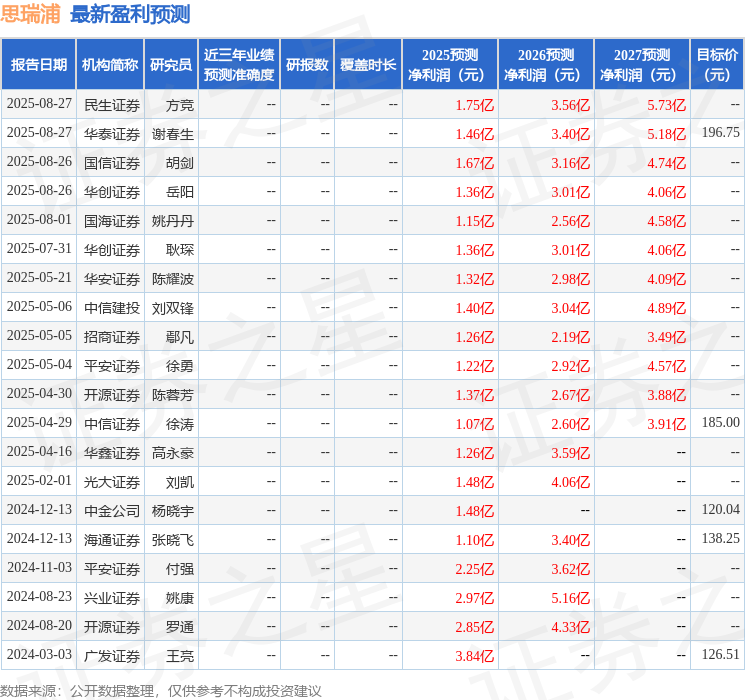Screen dimensions: 745x700
Task: Click the 2025预测净利润 column header
Action: click(x=450, y=65)
